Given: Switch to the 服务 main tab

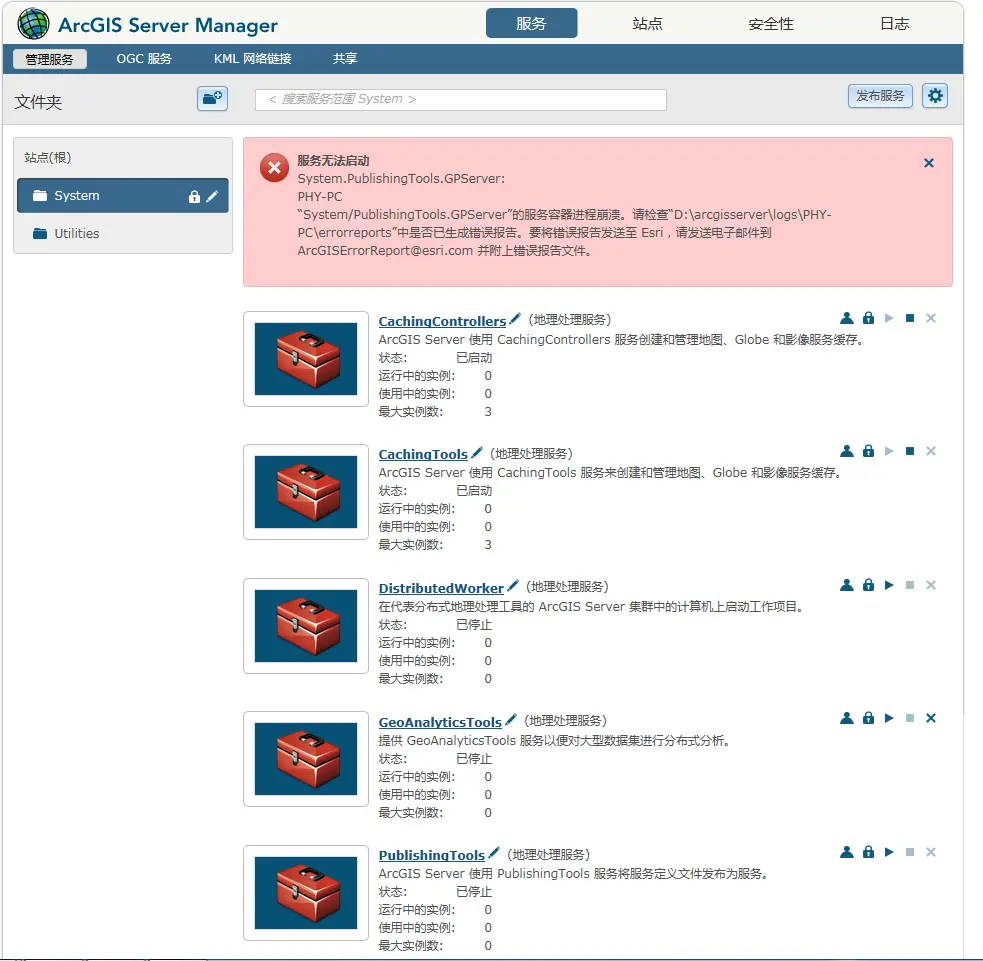Looking at the screenshot, I should click(x=532, y=23).
